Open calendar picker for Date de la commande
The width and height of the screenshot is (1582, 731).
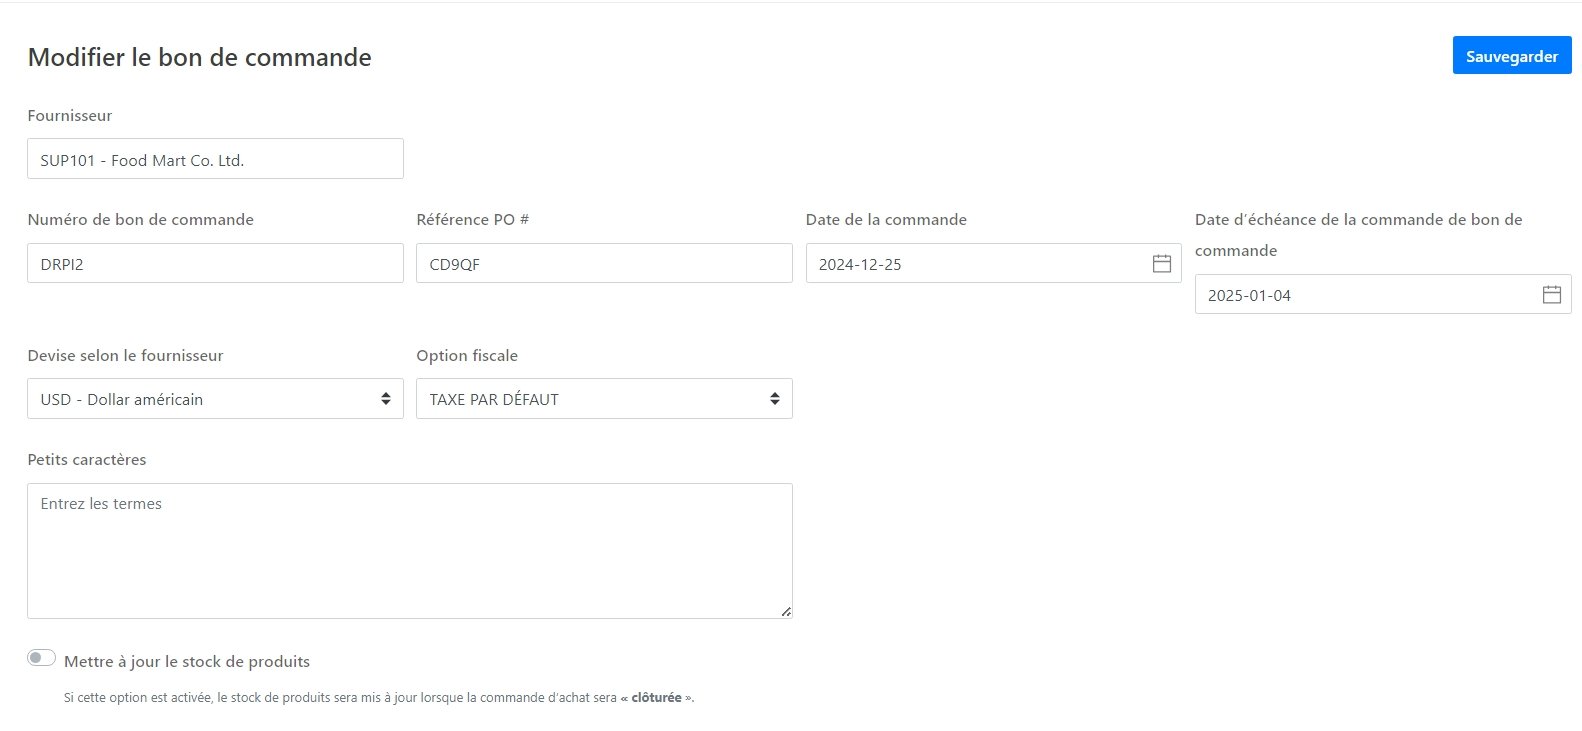pos(1161,264)
